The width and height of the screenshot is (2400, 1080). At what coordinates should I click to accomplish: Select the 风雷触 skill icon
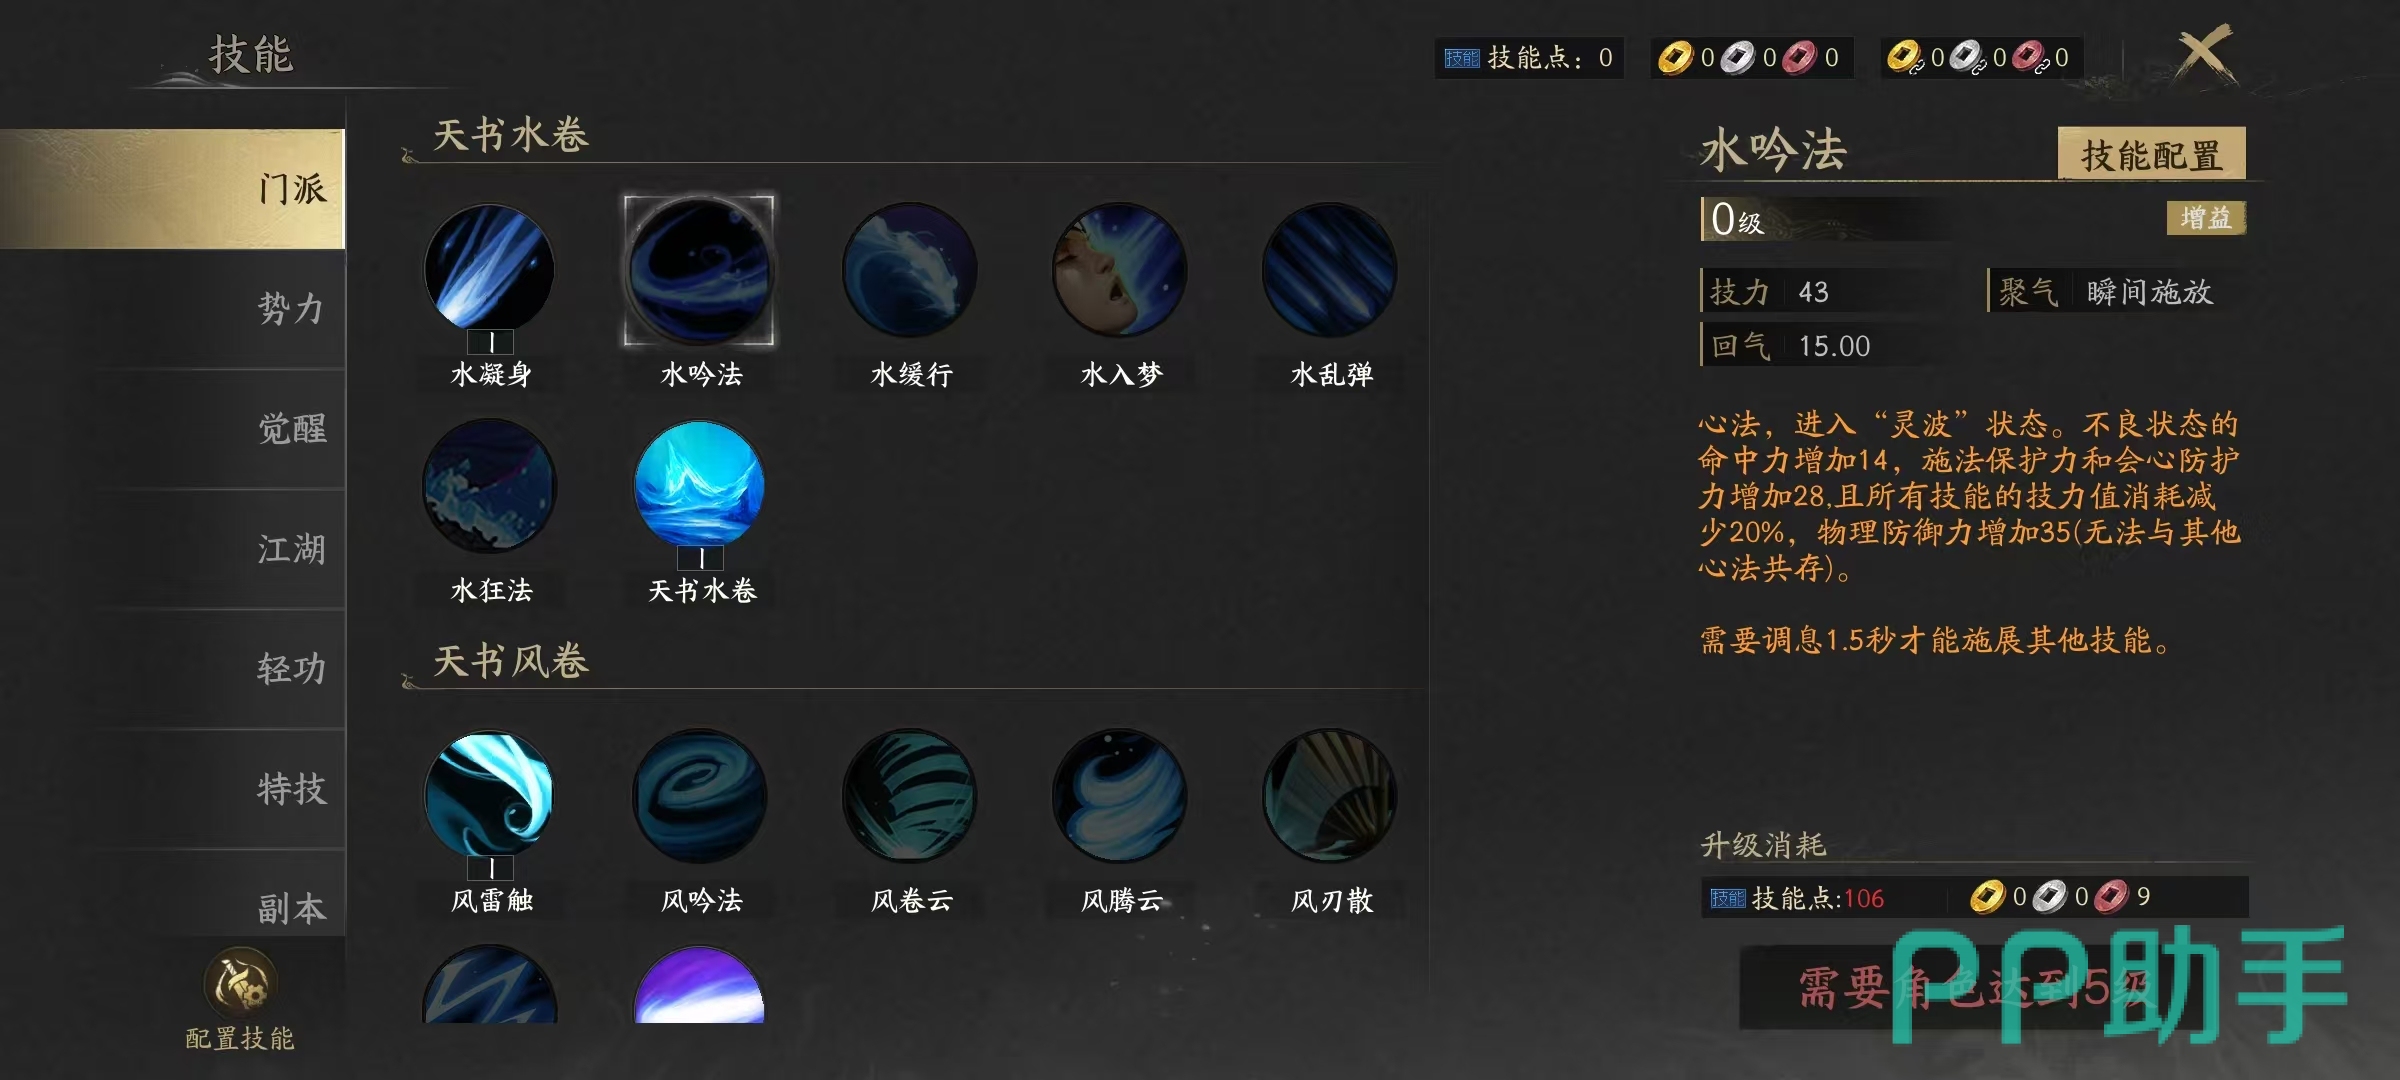(489, 796)
